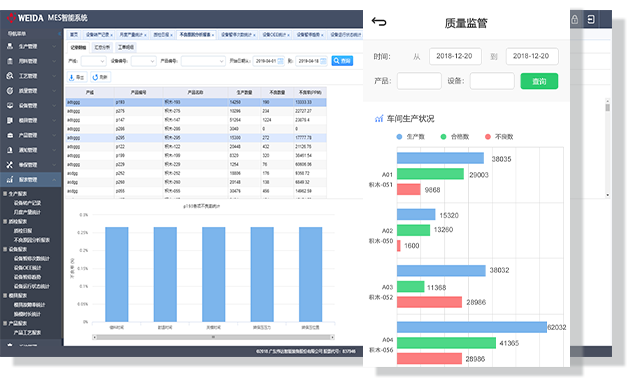627x378 pixels.
Task: Click the bar chart horizontal scrollbar
Action: click(x=214, y=337)
